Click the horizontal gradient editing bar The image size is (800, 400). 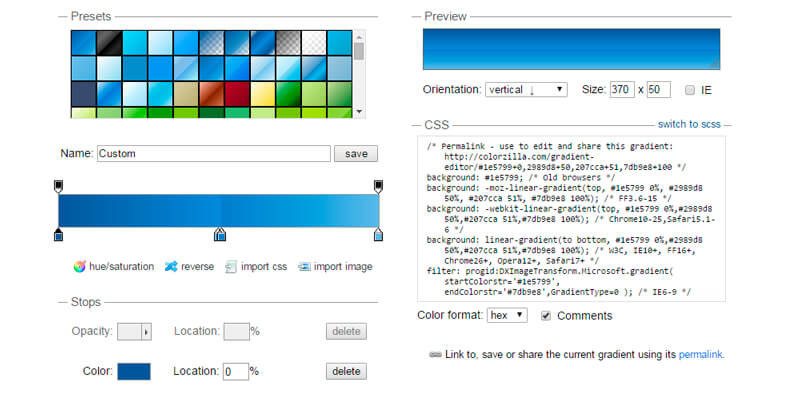(218, 211)
